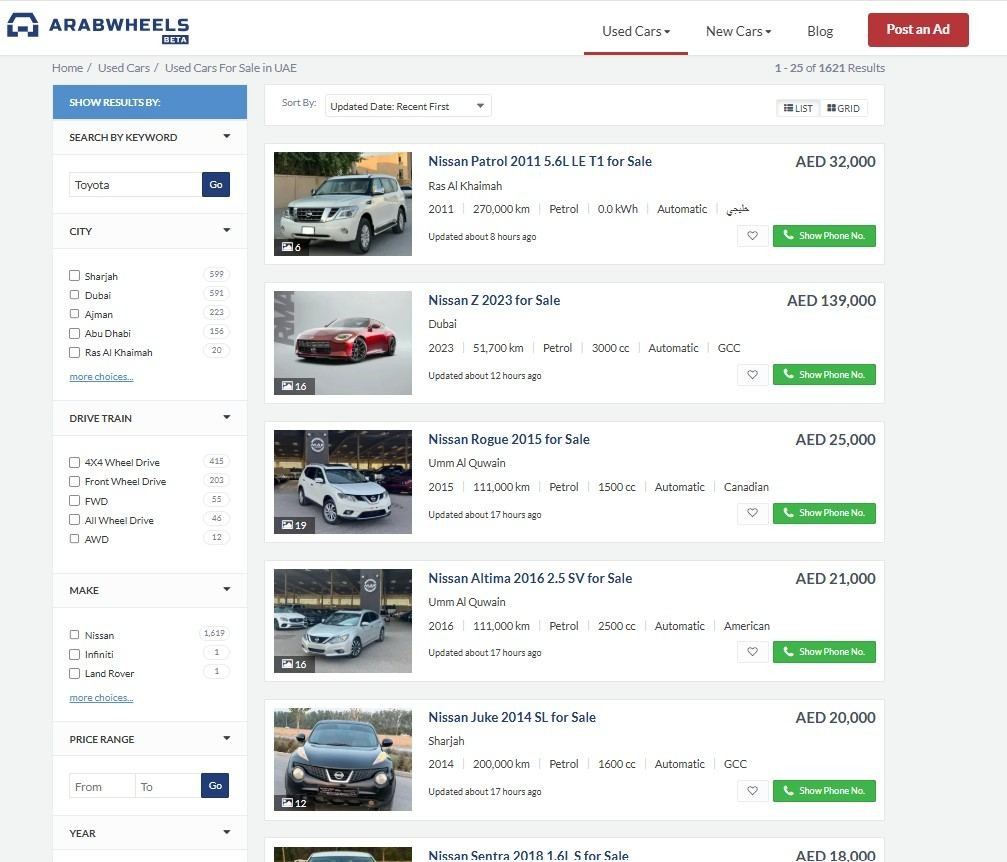The width and height of the screenshot is (1007, 862).
Task: Open the Used Cars menu
Action: click(636, 31)
